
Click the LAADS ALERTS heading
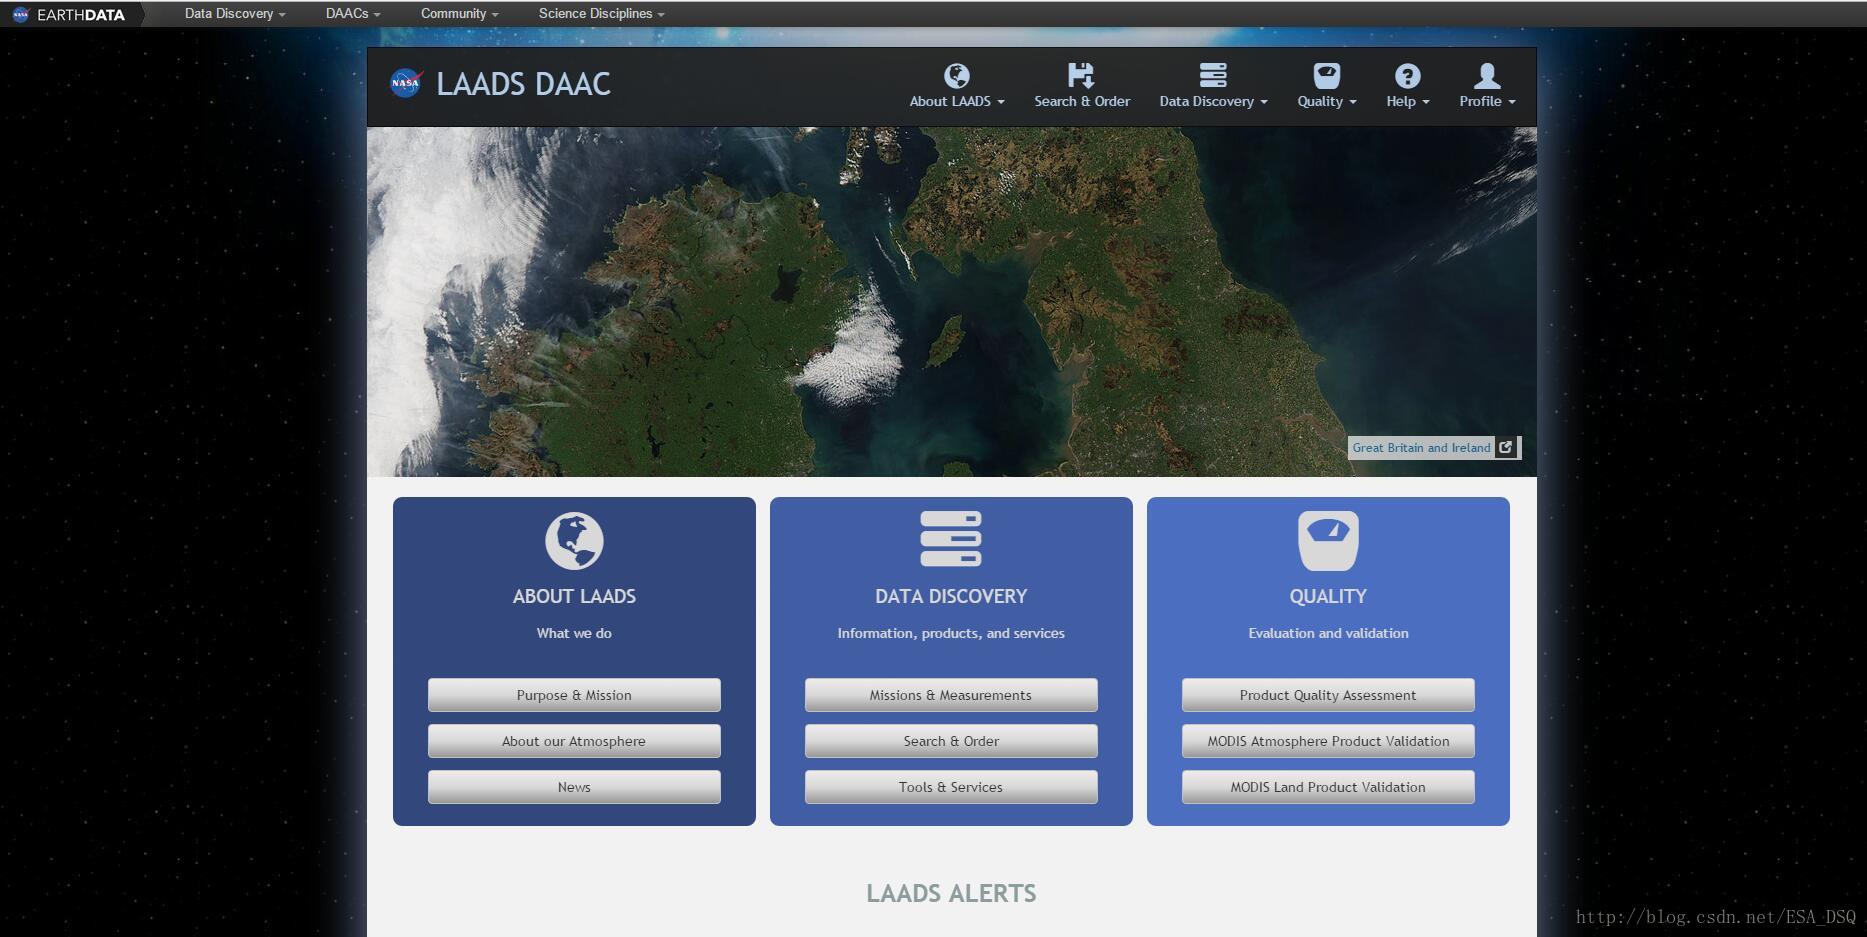point(951,893)
